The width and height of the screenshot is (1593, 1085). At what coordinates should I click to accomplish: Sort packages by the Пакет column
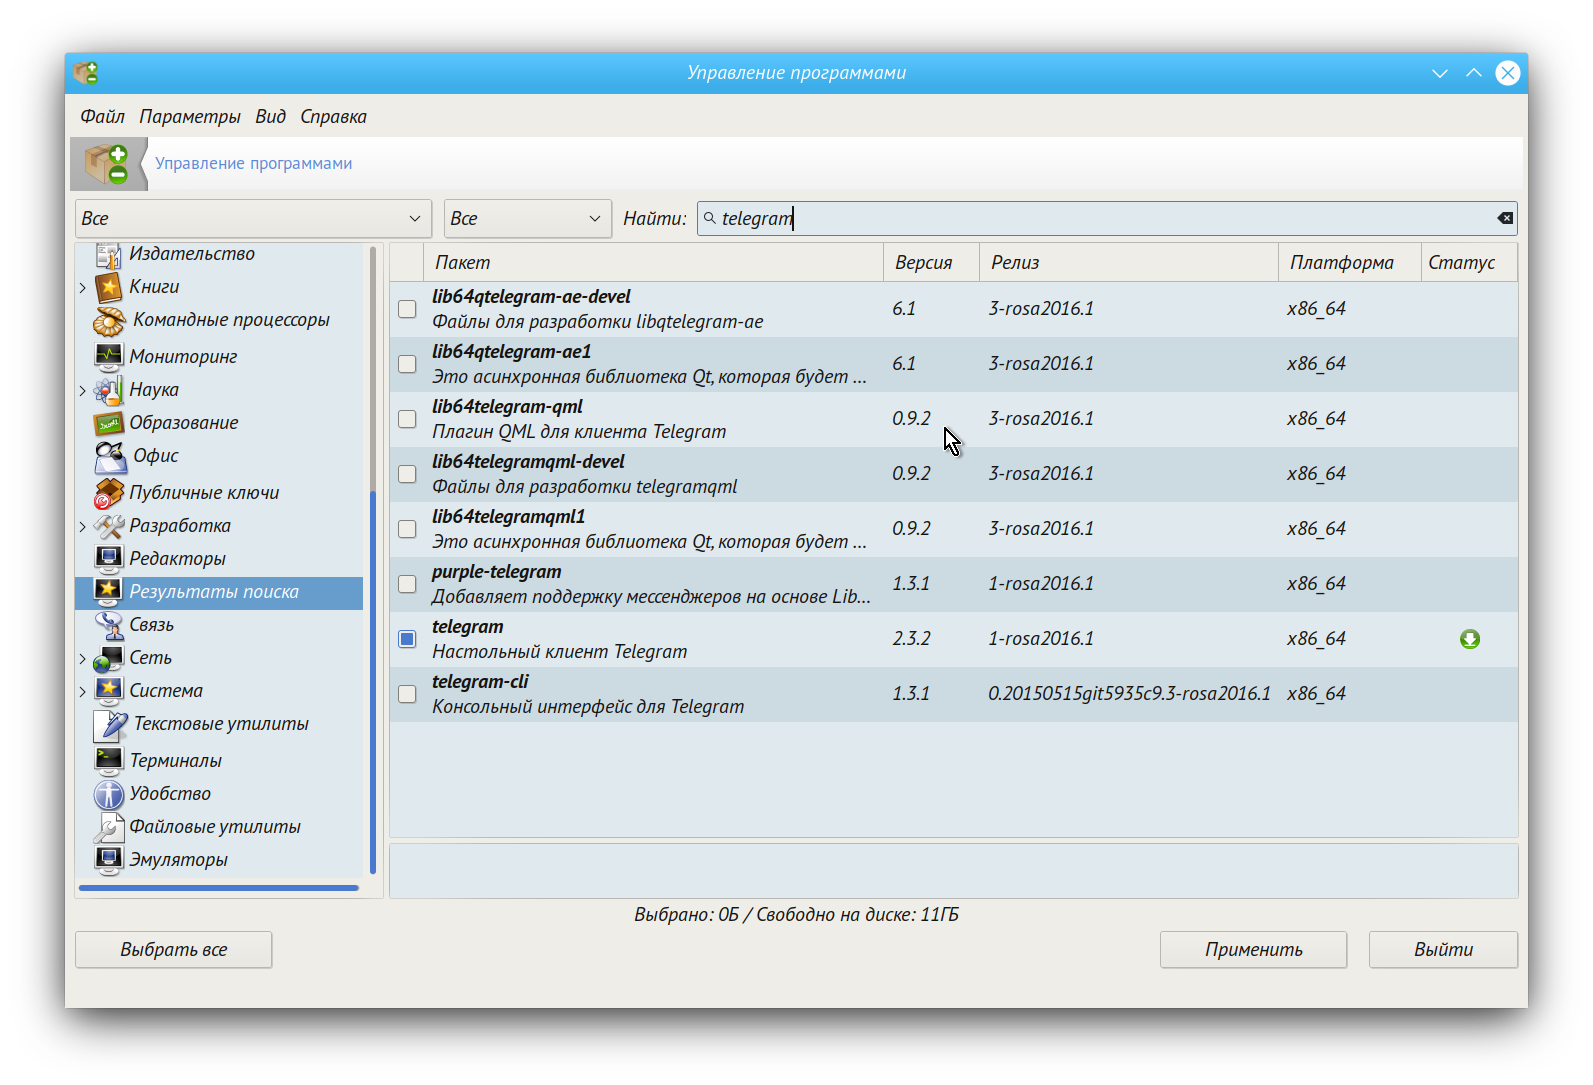653,262
